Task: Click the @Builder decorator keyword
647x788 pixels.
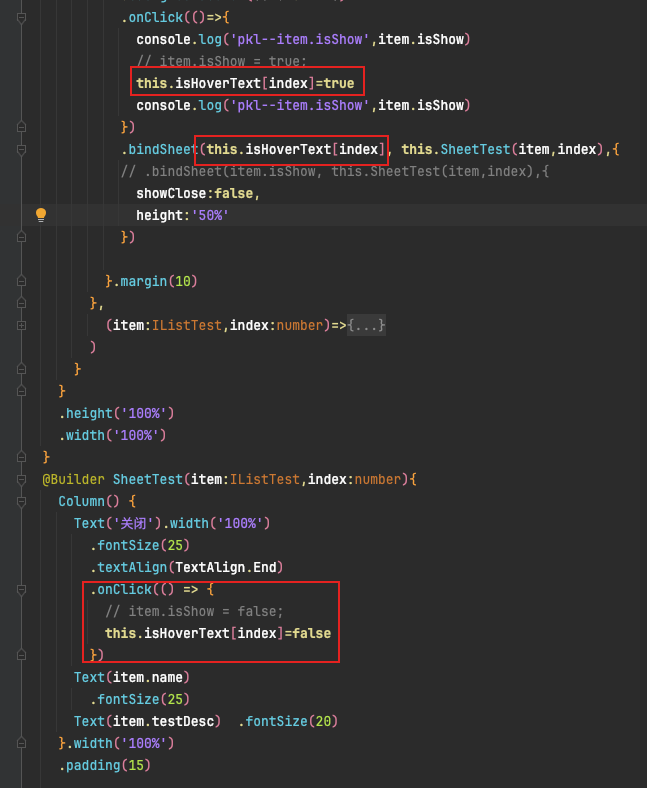Action: [74, 479]
